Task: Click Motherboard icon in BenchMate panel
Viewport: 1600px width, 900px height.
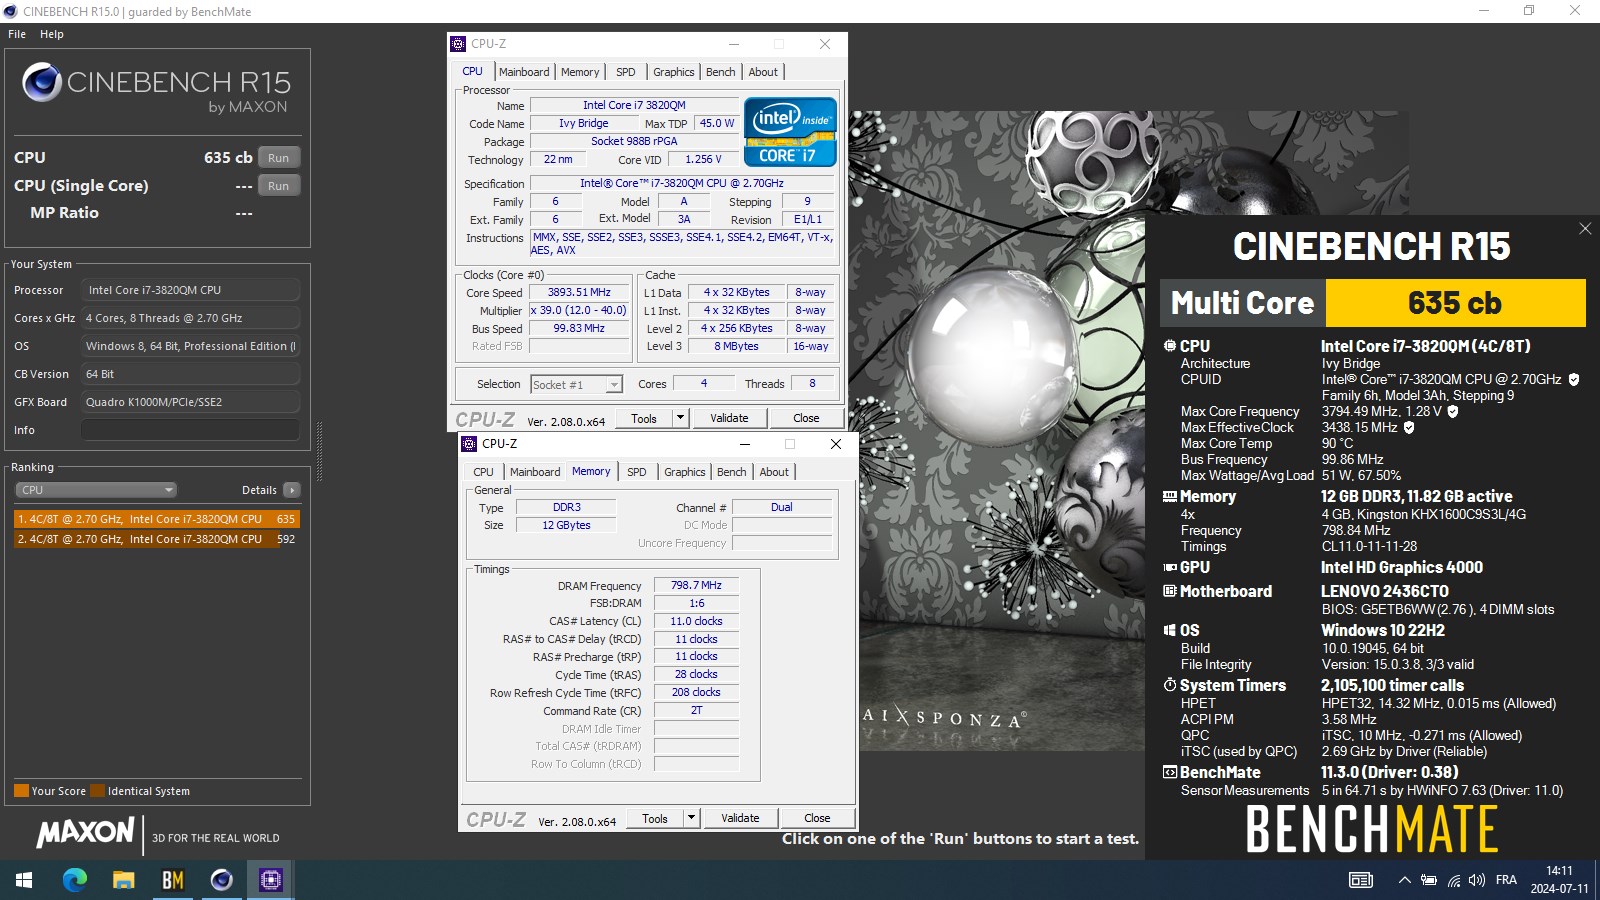Action: (x=1170, y=591)
